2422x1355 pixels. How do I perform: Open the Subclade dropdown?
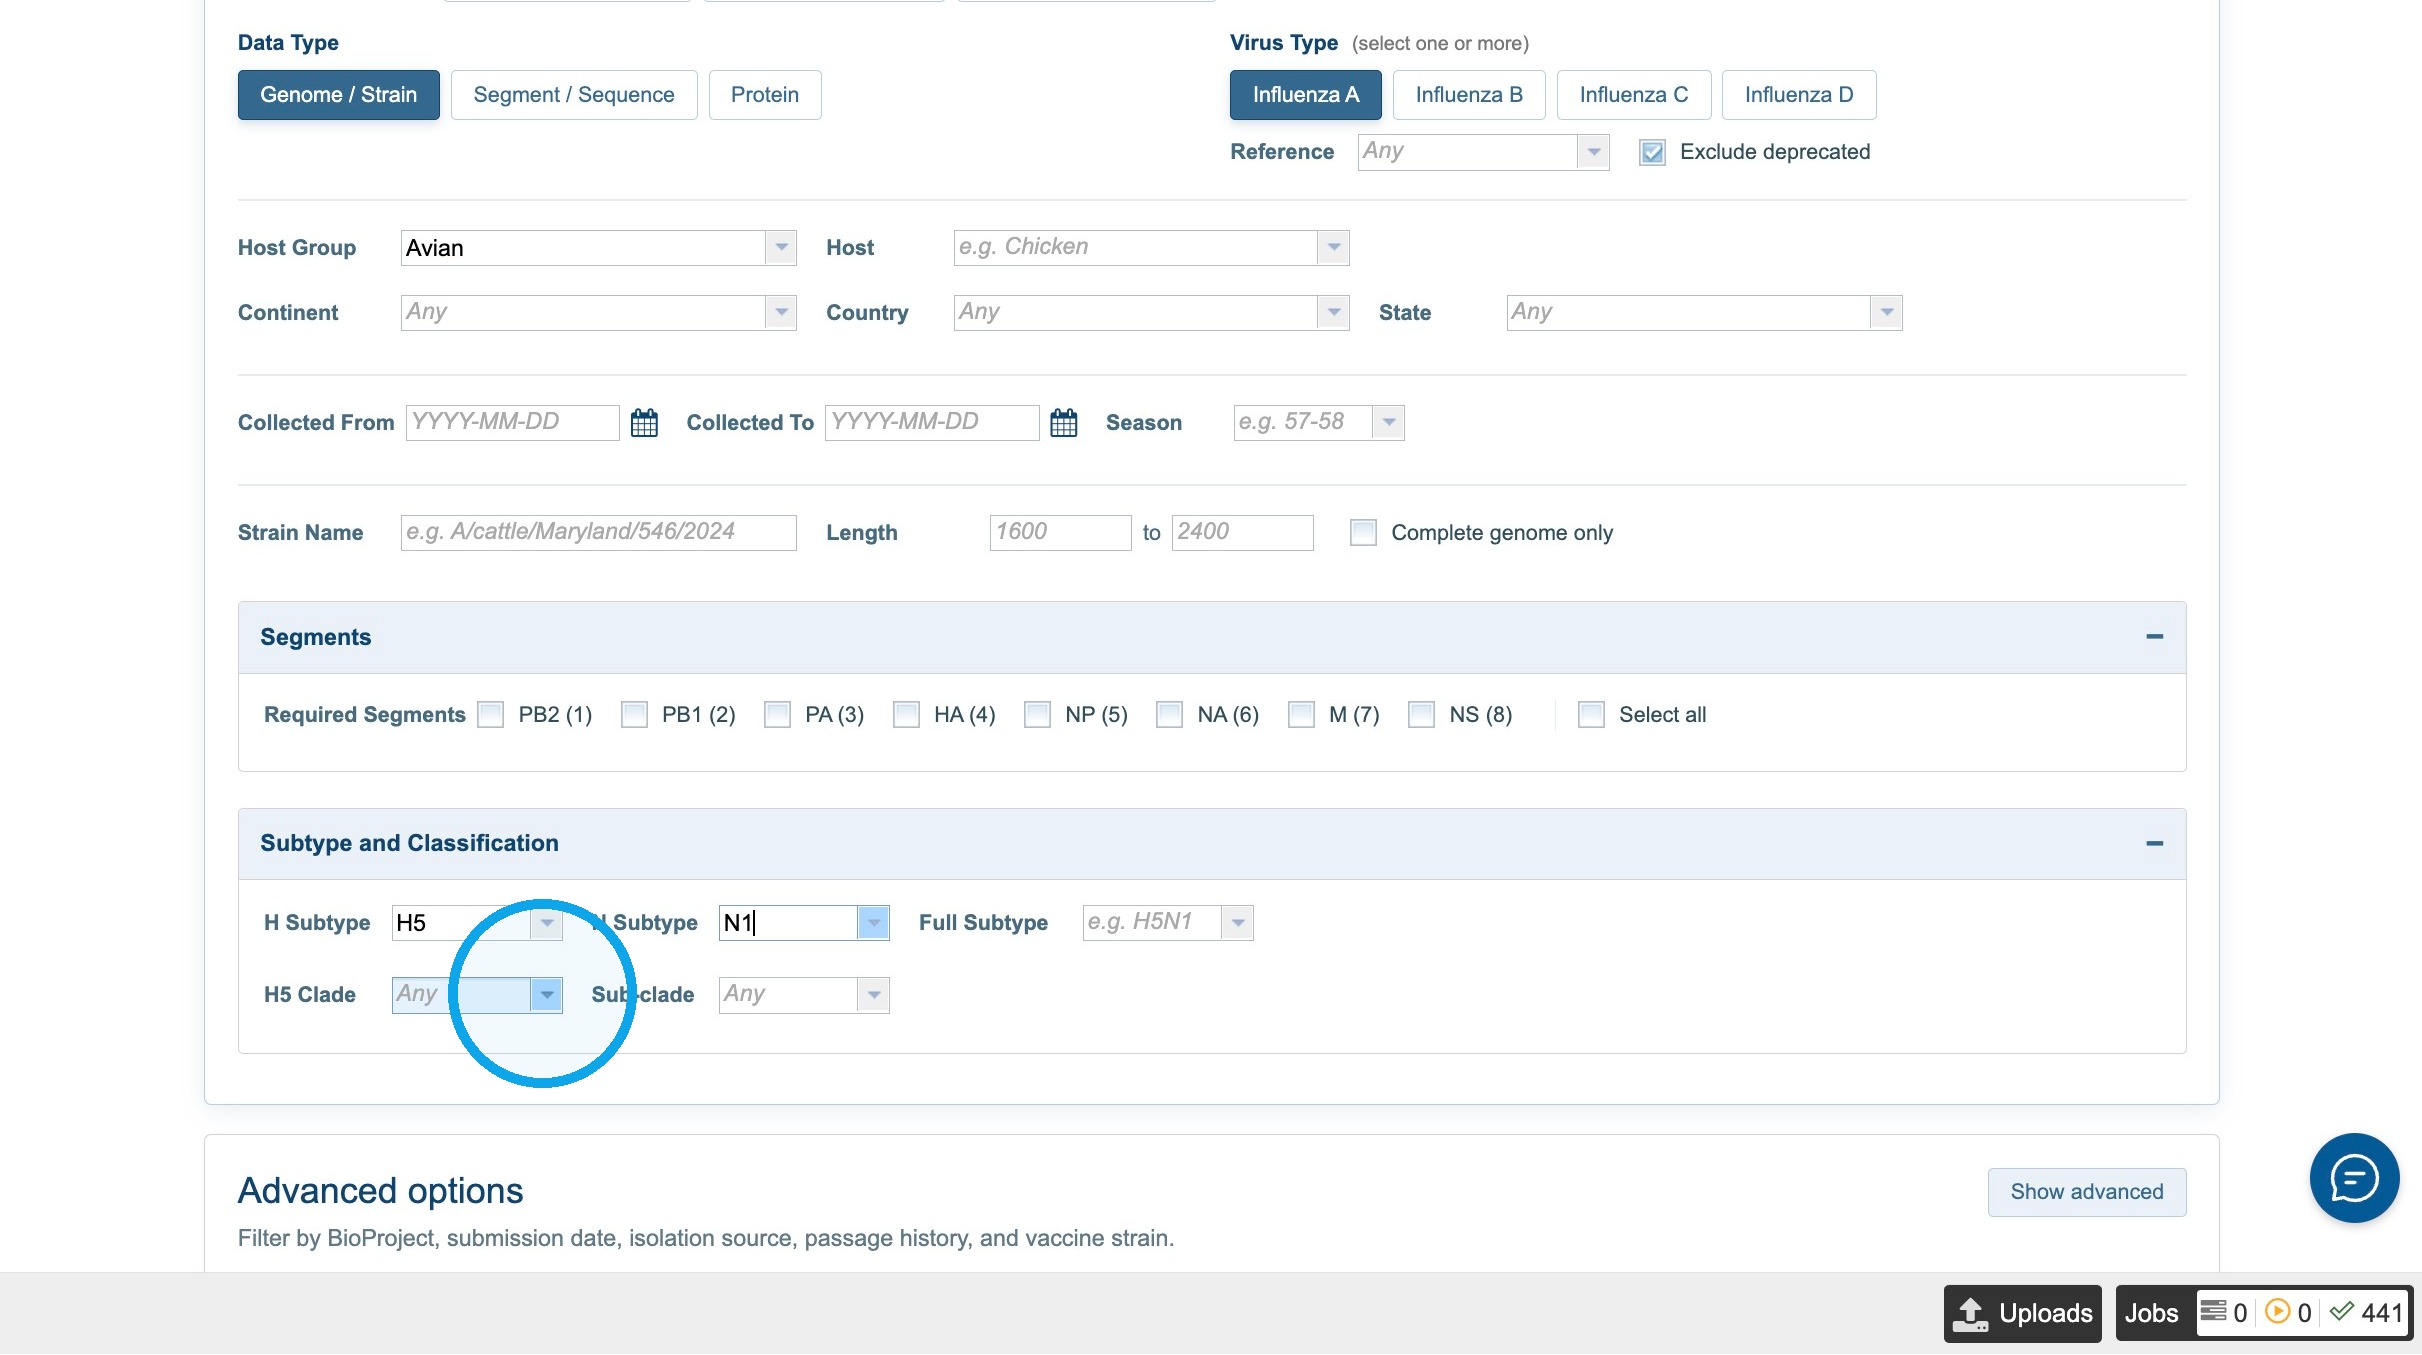(873, 994)
